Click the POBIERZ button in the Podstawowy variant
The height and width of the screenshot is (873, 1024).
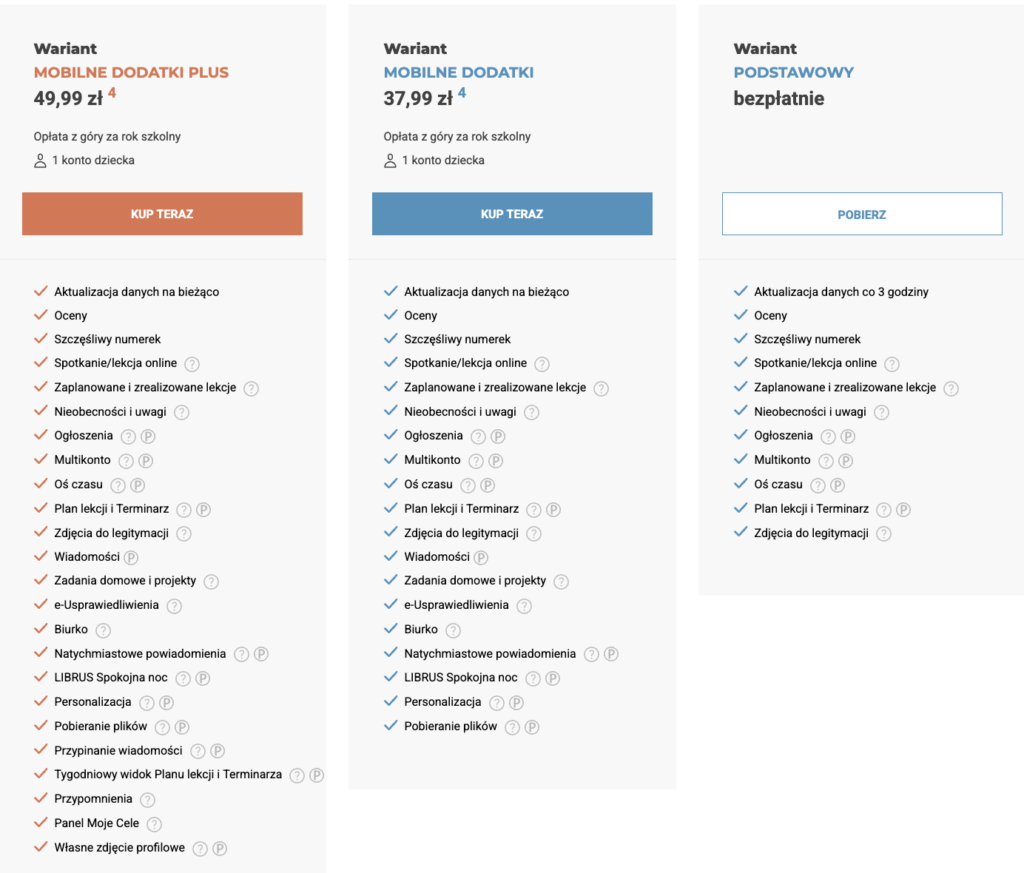click(862, 214)
